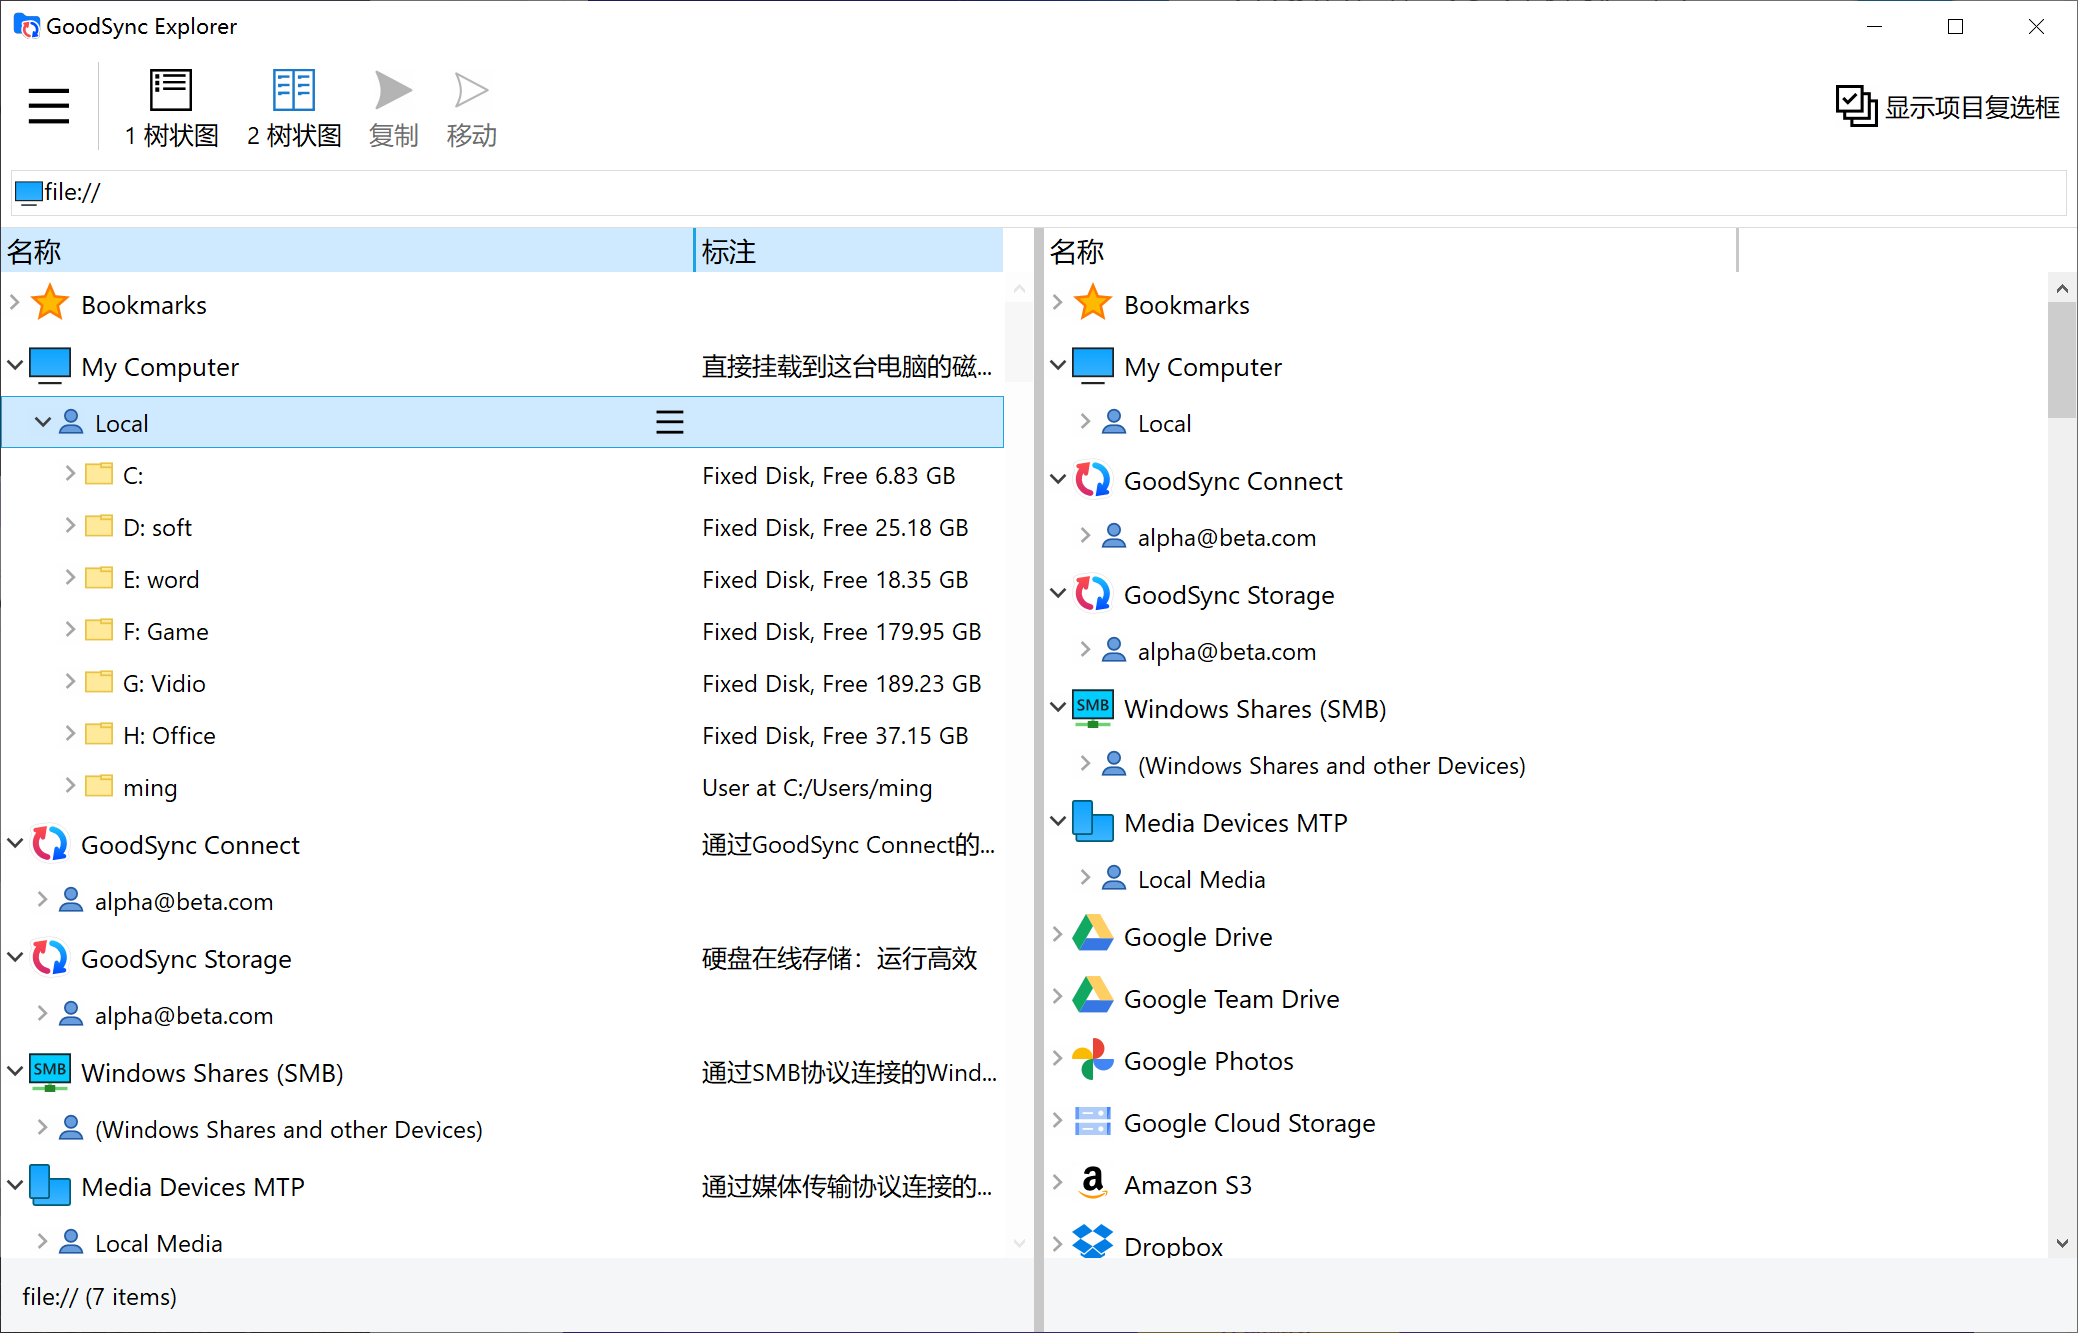
Task: Click right pane scrollbar up arrow
Action: (x=2062, y=289)
